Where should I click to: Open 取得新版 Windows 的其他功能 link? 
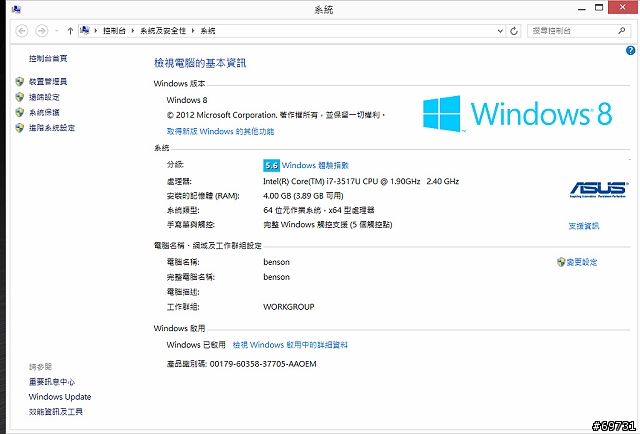220,131
